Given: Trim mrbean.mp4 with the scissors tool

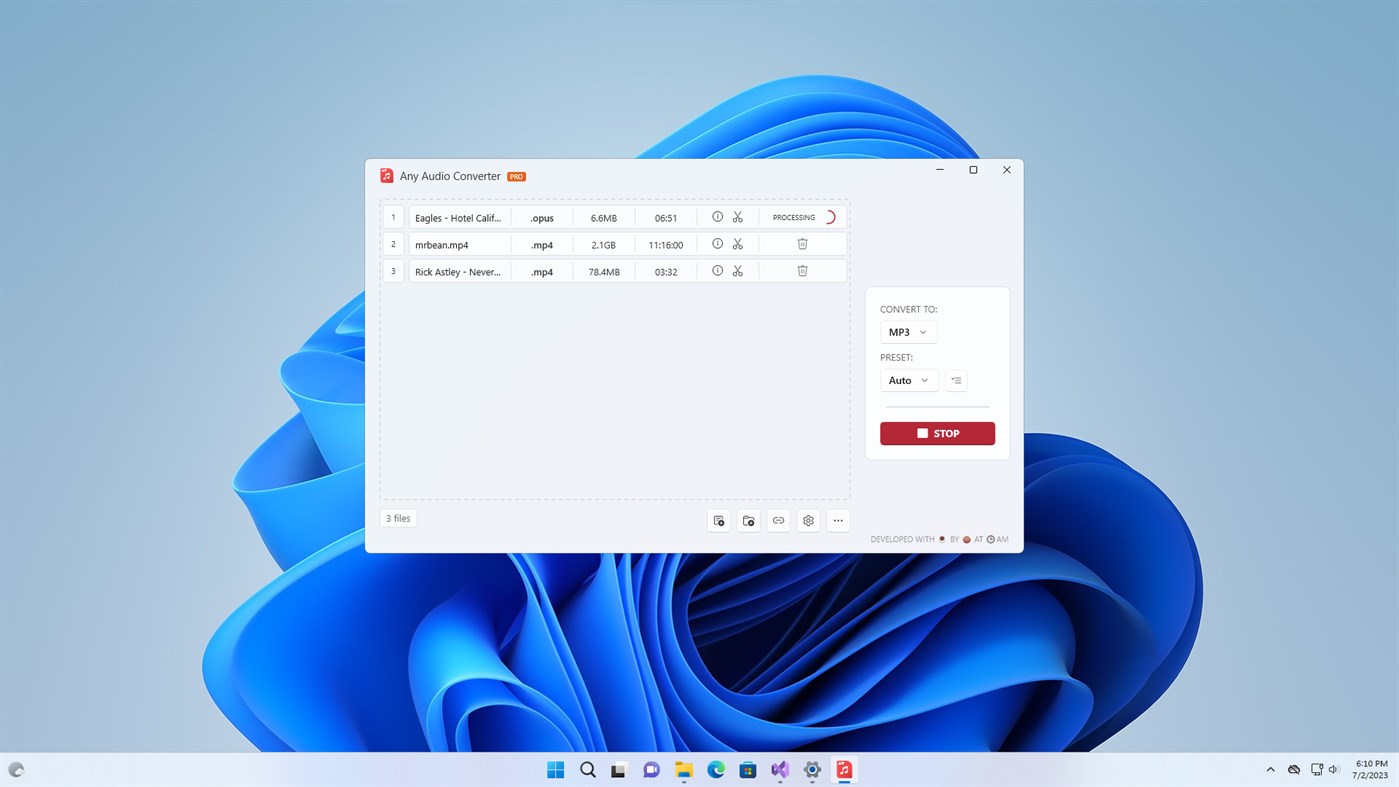Looking at the screenshot, I should tap(737, 243).
